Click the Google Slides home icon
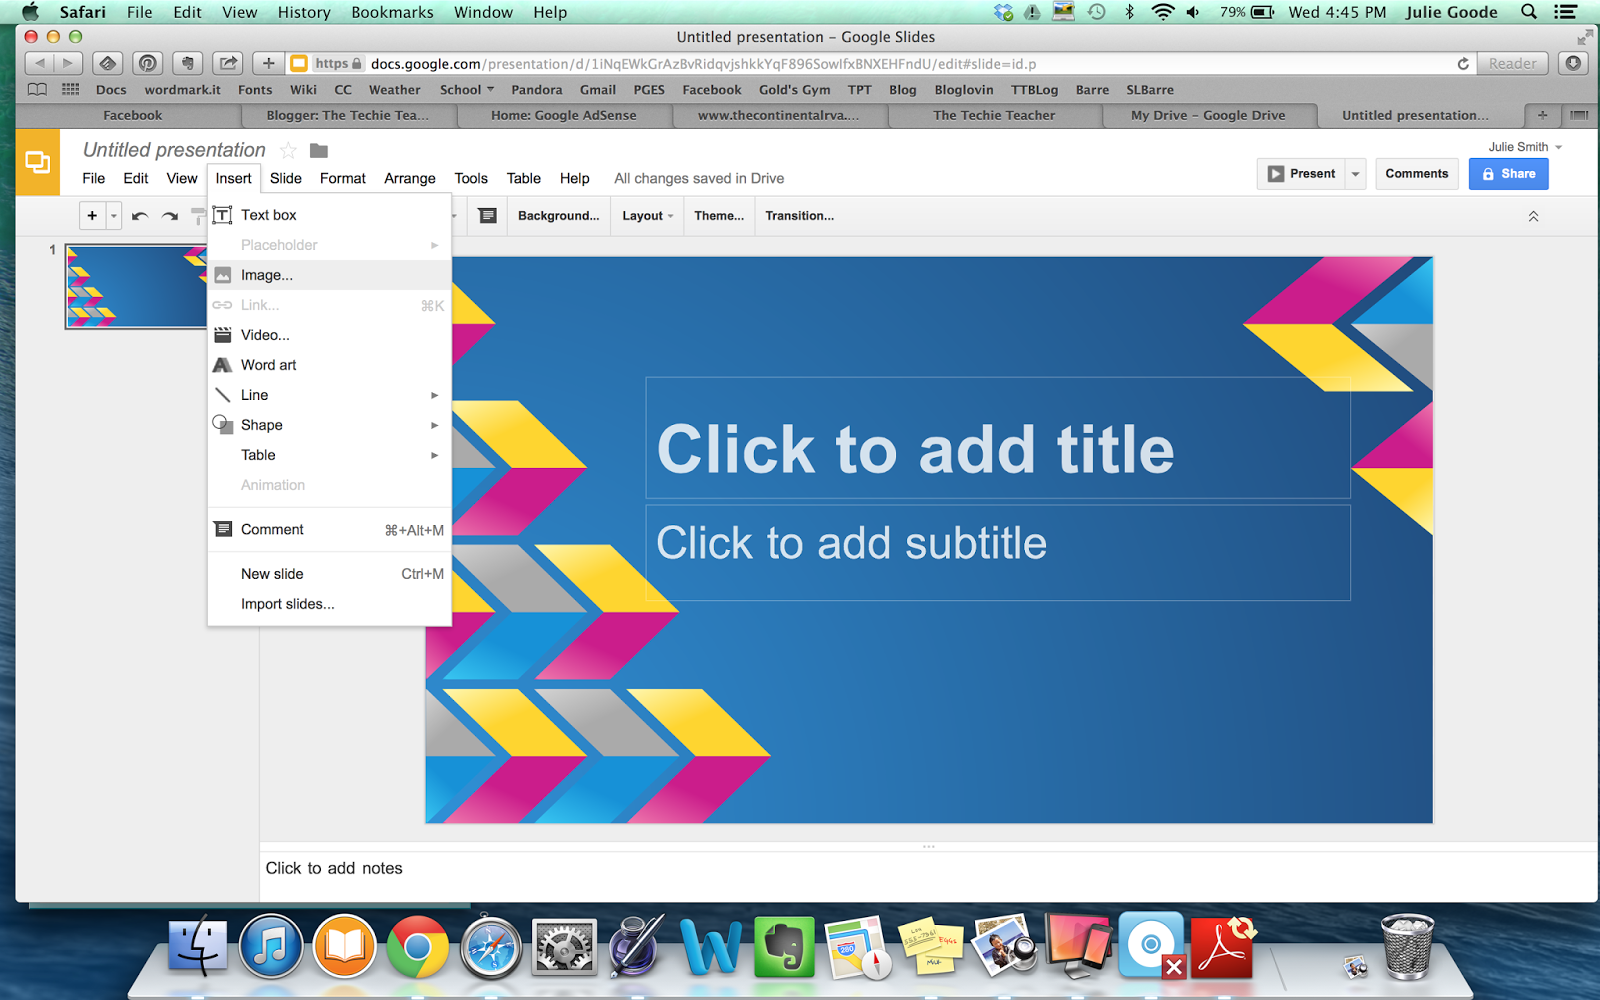 click(38, 162)
